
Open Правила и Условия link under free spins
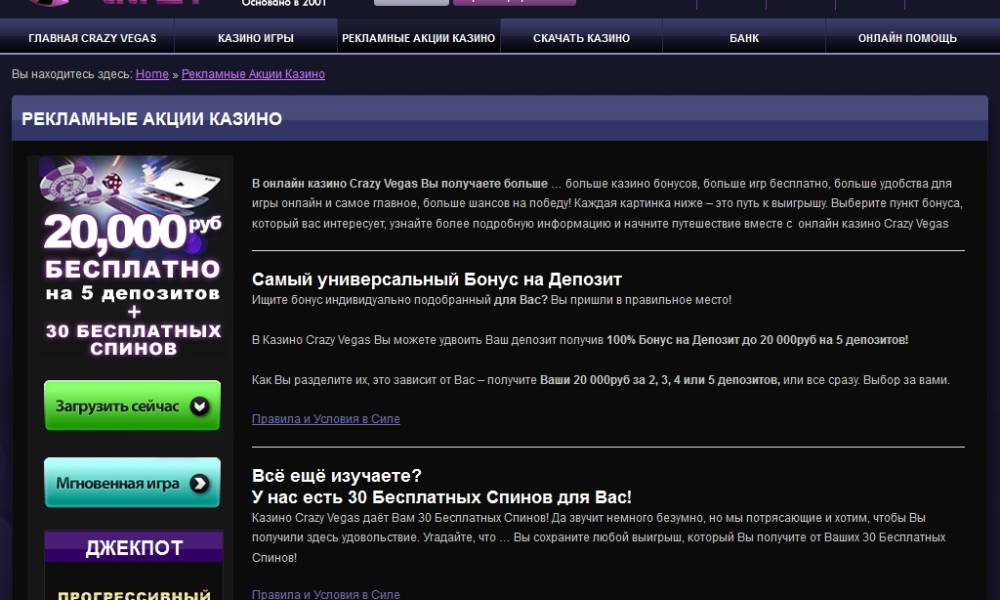tap(326, 594)
